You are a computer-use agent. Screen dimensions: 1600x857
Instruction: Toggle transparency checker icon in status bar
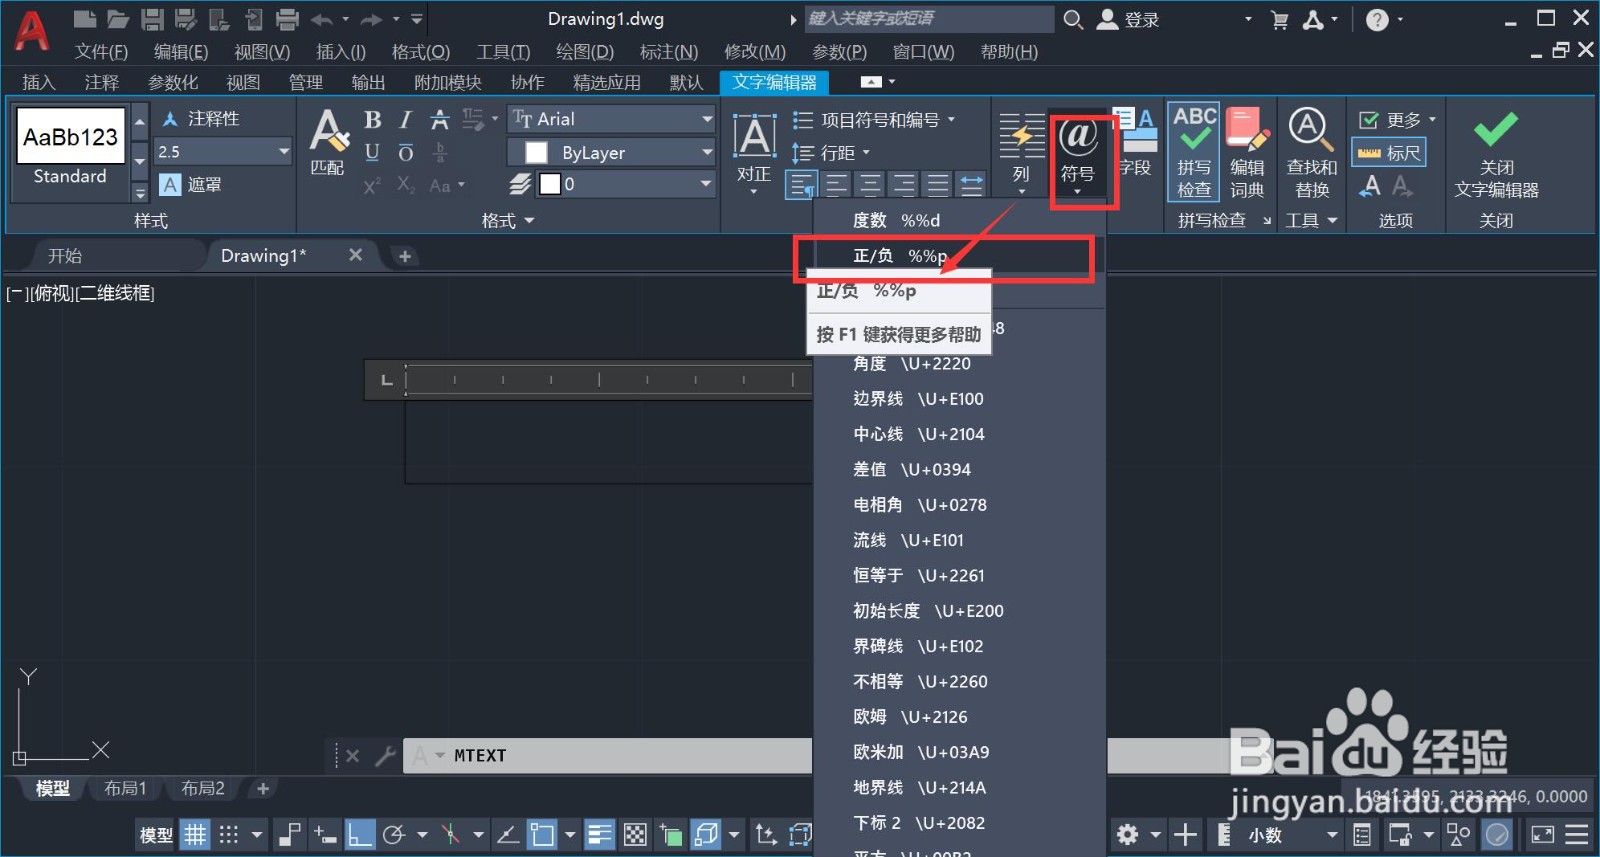click(x=635, y=834)
